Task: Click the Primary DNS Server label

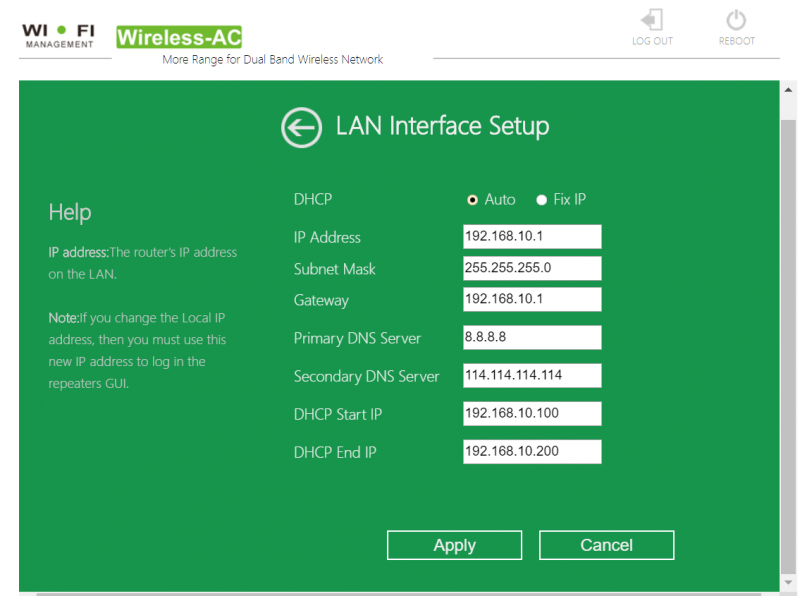Action: pos(357,338)
